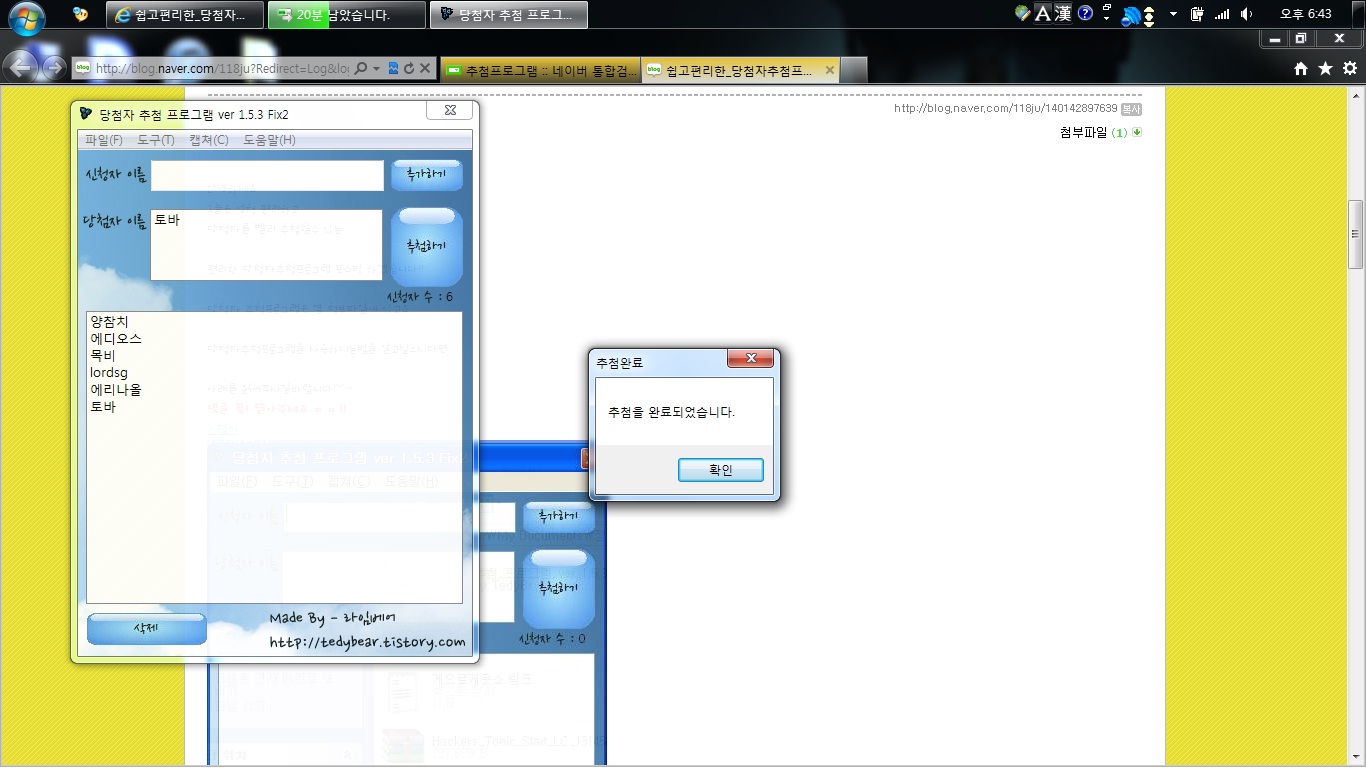
Task: Open Favorites with the star icon
Action: [x=1326, y=68]
